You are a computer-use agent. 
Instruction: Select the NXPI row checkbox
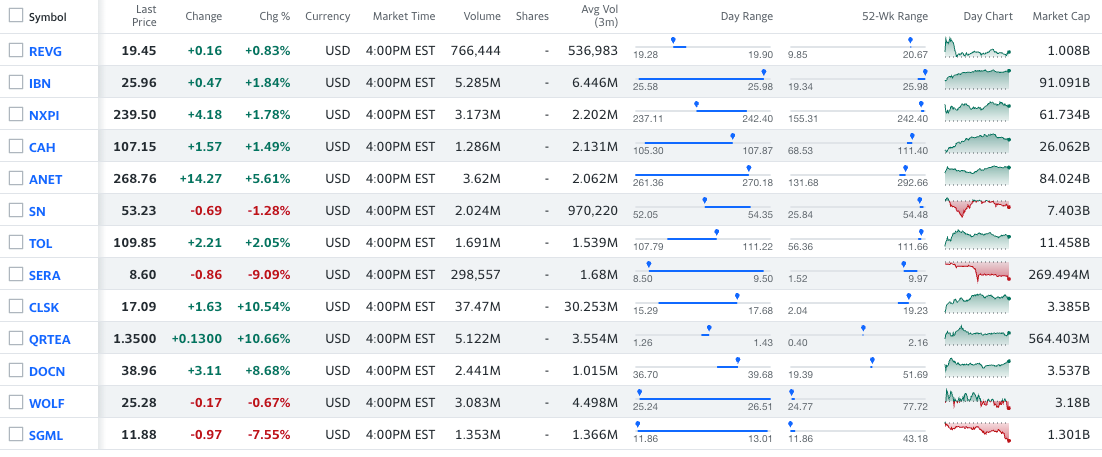15,114
